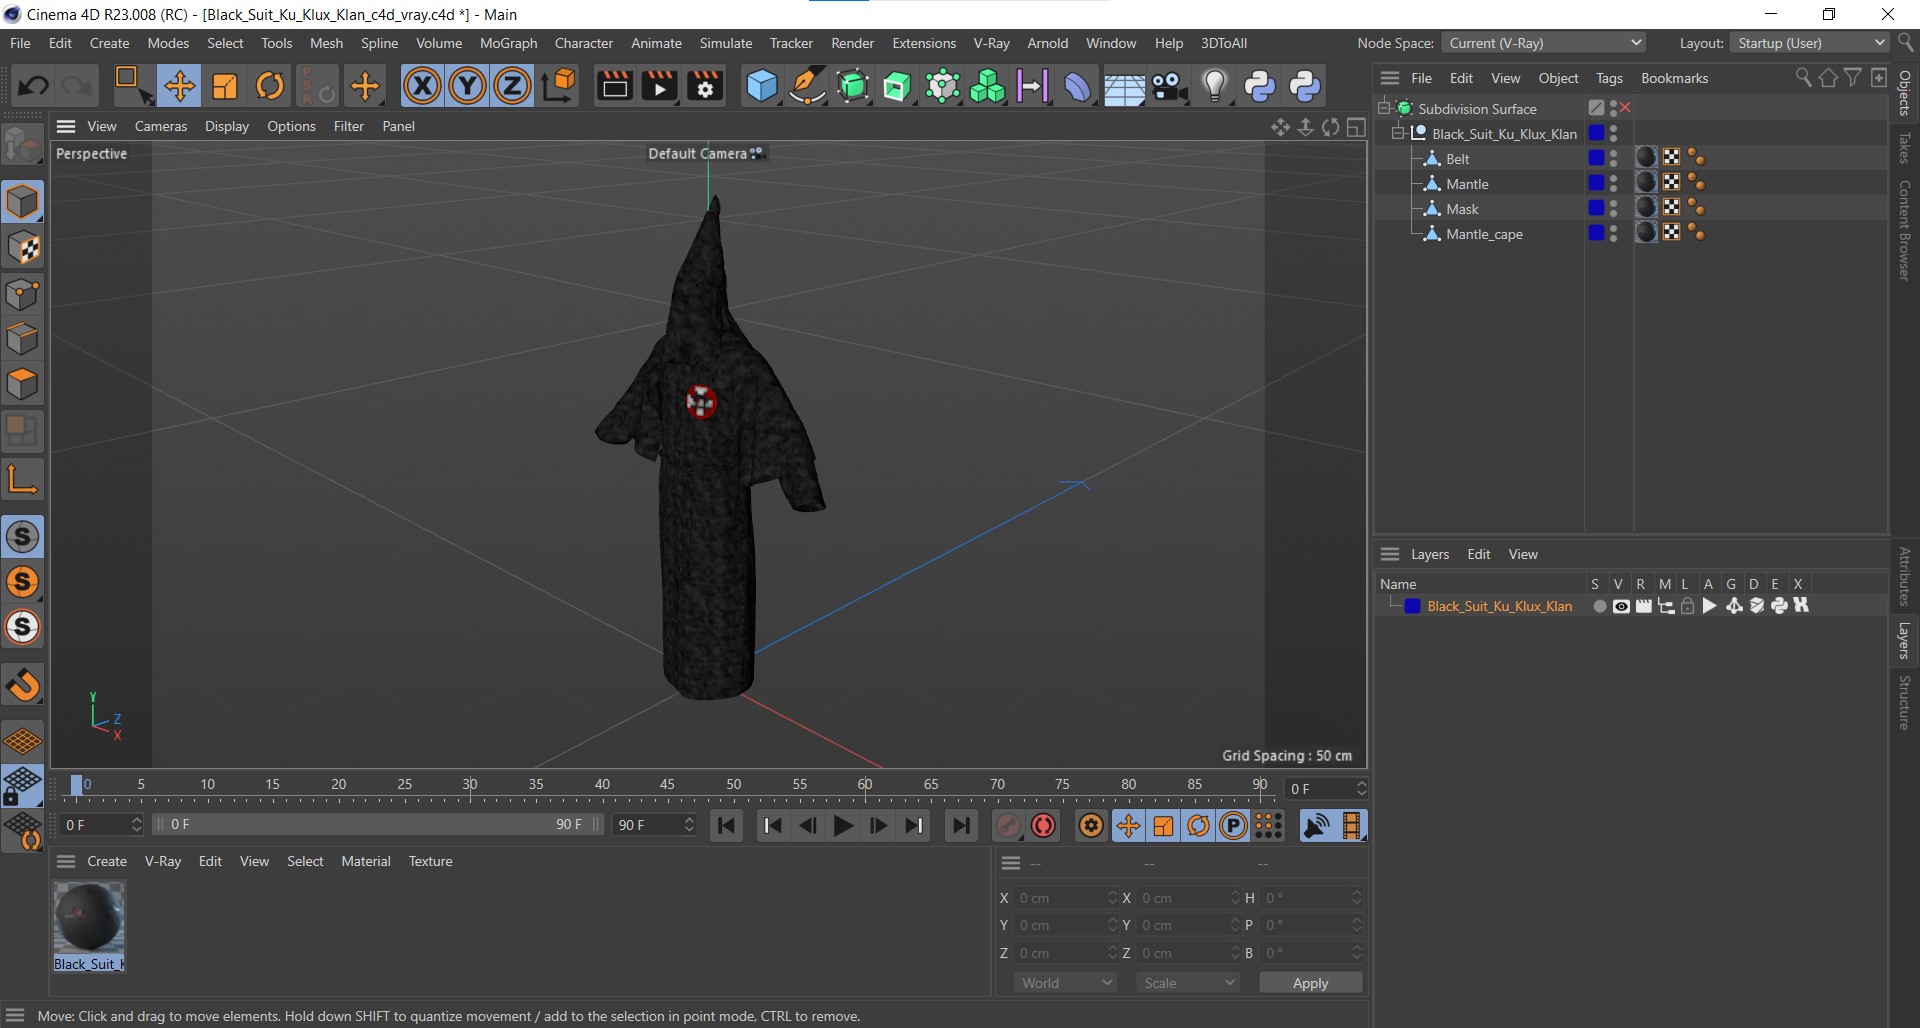
Task: Click Make Editable icon
Action: [22, 145]
